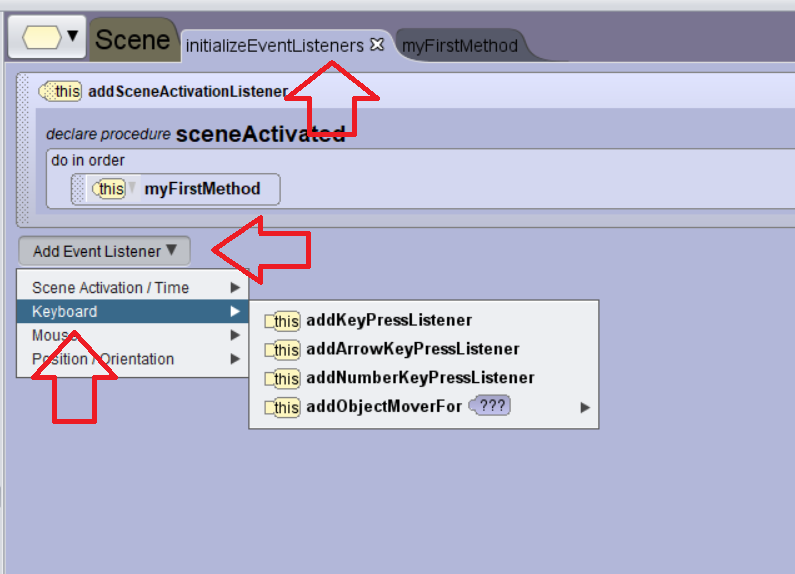Open the Mouse submenu

tap(133, 335)
